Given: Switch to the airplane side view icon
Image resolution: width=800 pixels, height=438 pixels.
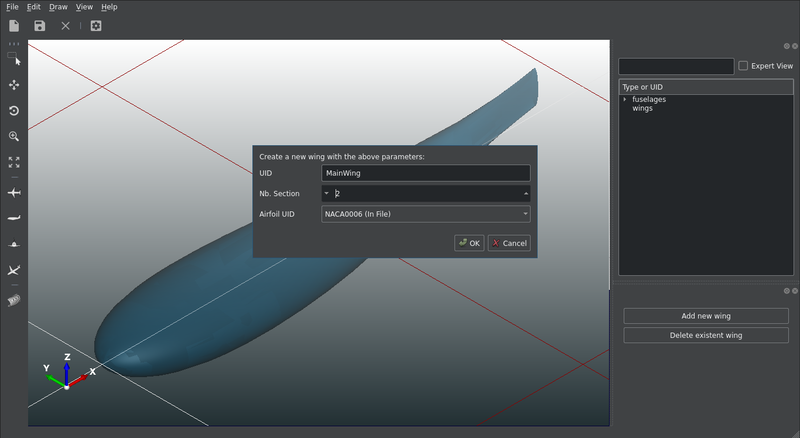Looking at the screenshot, I should click(x=14, y=217).
